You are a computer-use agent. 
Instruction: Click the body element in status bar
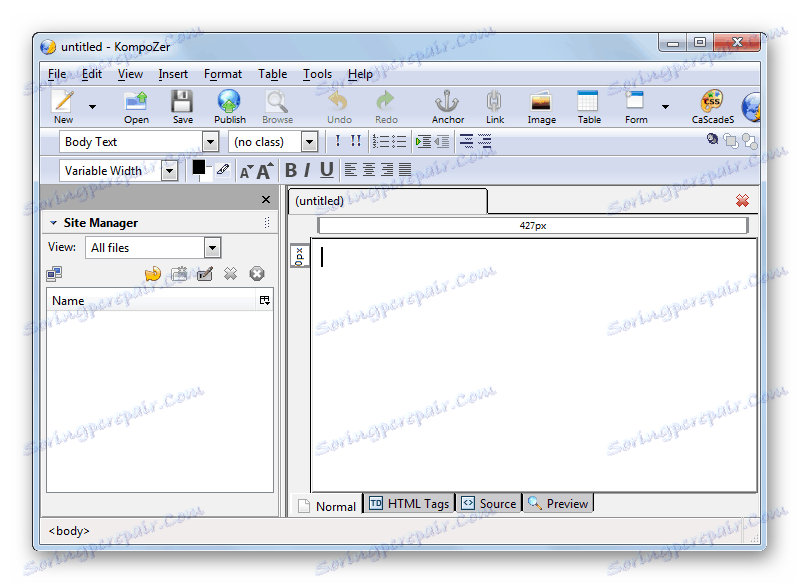click(x=67, y=531)
